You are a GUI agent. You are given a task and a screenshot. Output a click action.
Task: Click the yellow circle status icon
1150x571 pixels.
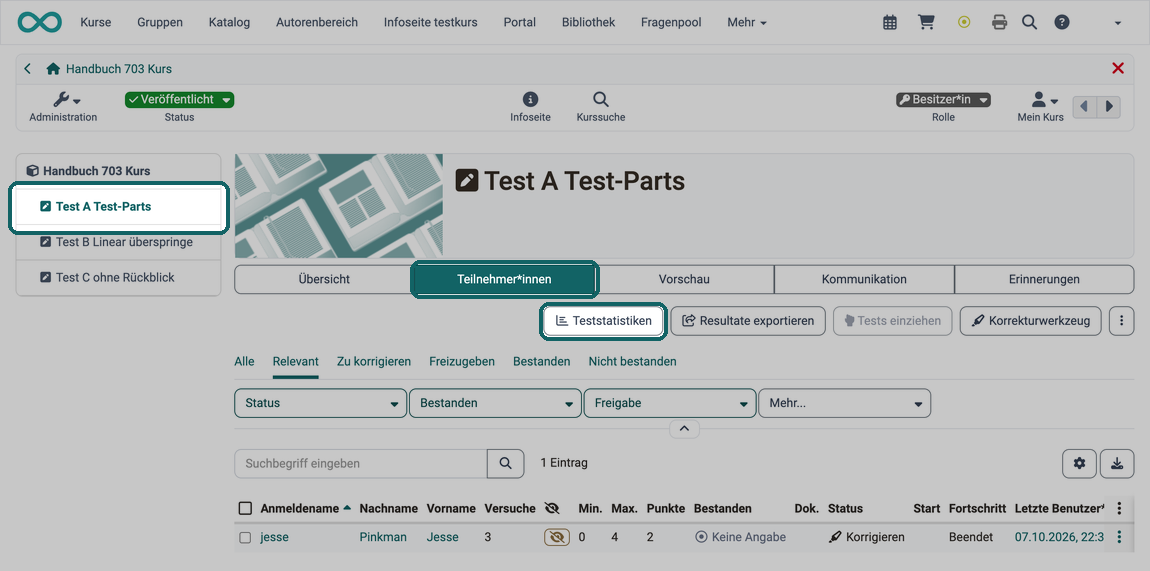964,23
